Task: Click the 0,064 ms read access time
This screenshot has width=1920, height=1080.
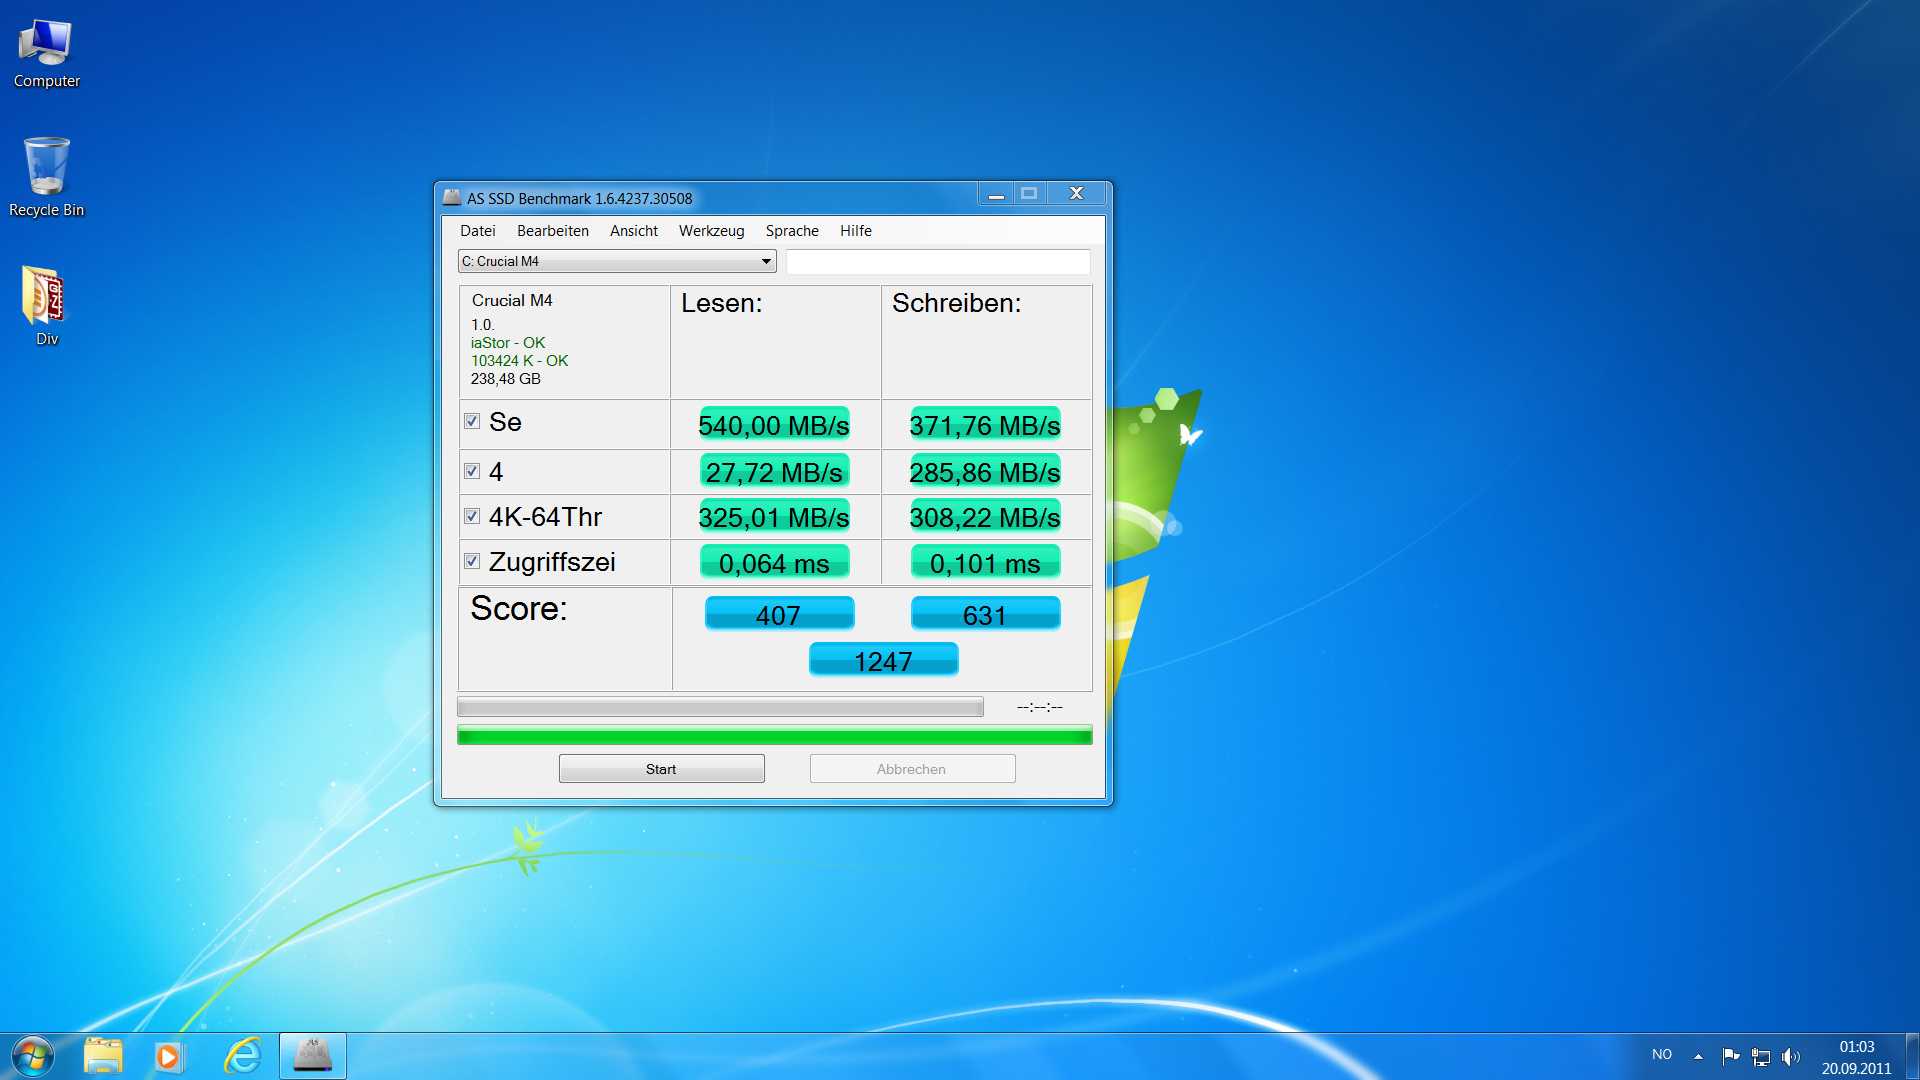Action: 774,563
